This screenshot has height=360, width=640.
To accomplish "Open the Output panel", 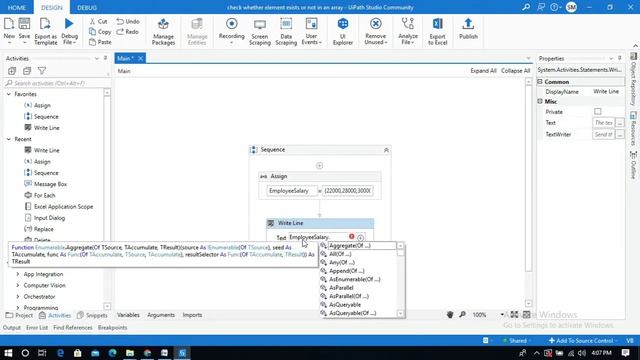I will point(11,328).
